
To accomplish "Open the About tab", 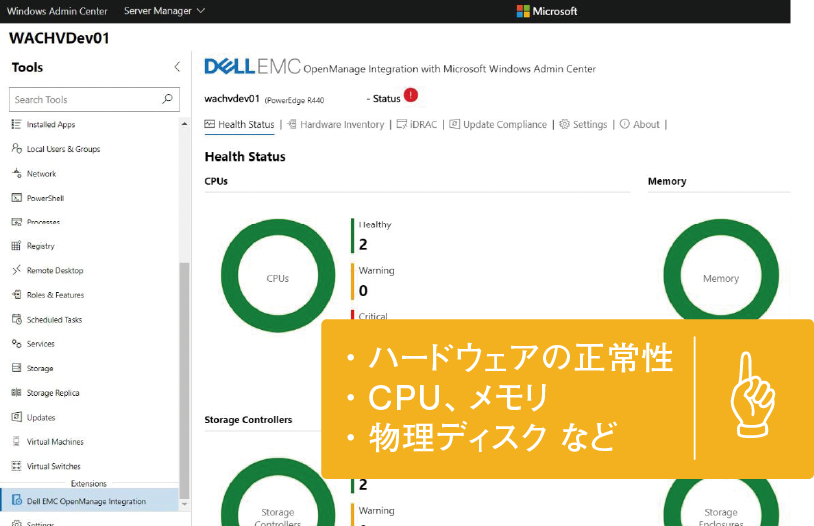I will click(640, 125).
